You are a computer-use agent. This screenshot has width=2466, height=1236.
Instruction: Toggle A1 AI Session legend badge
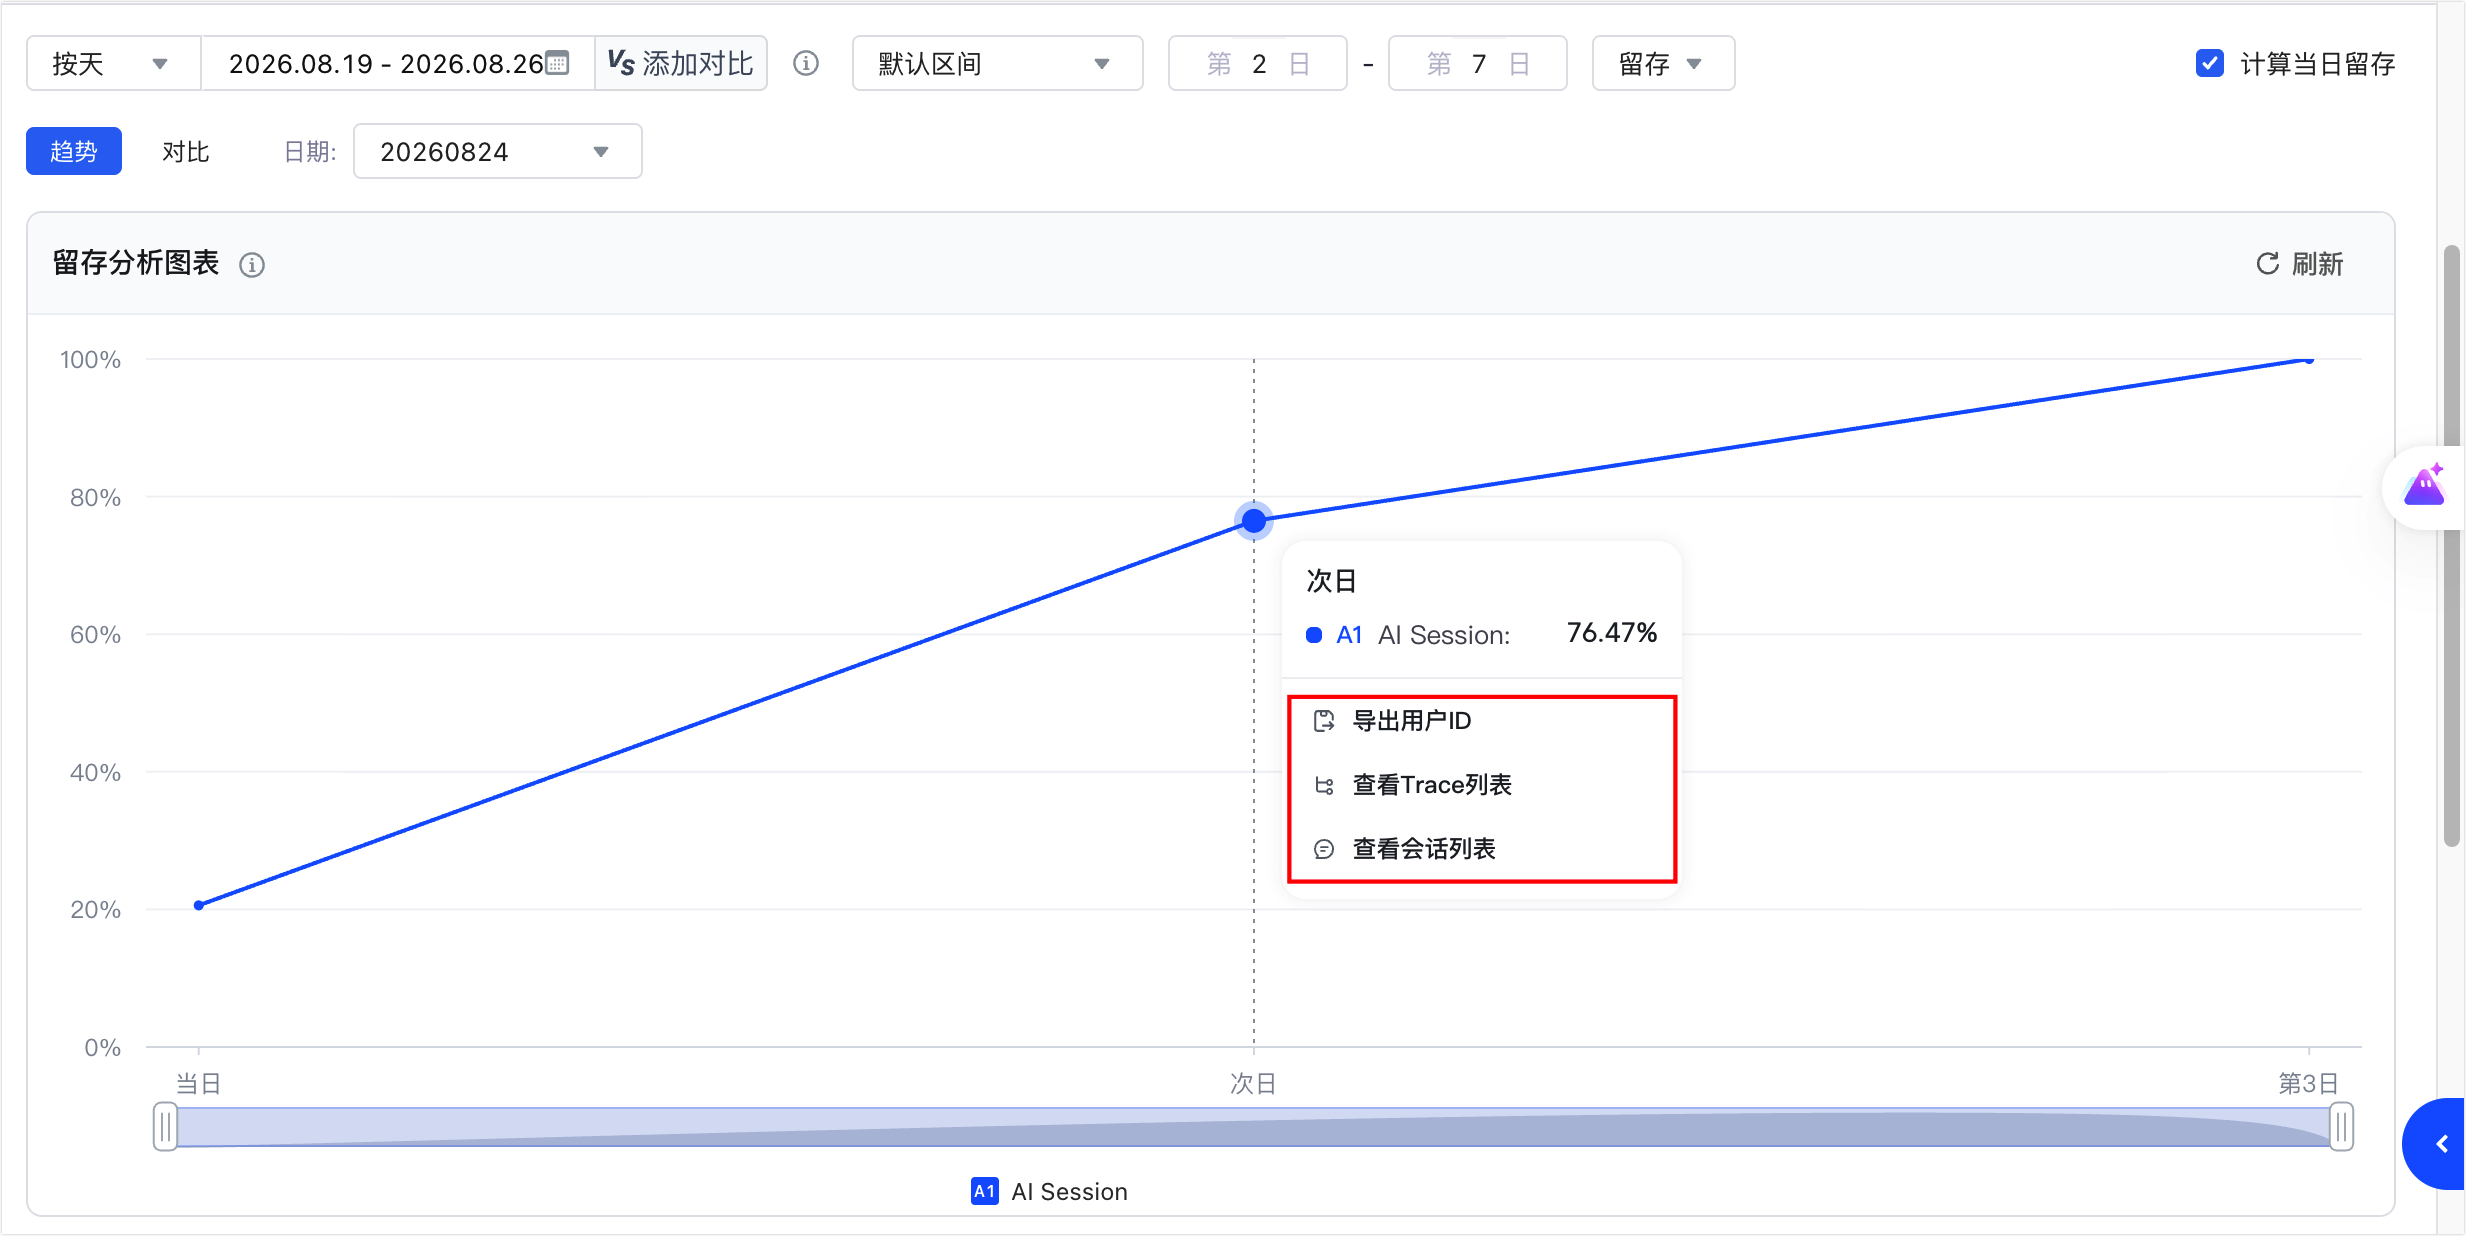click(x=984, y=1191)
